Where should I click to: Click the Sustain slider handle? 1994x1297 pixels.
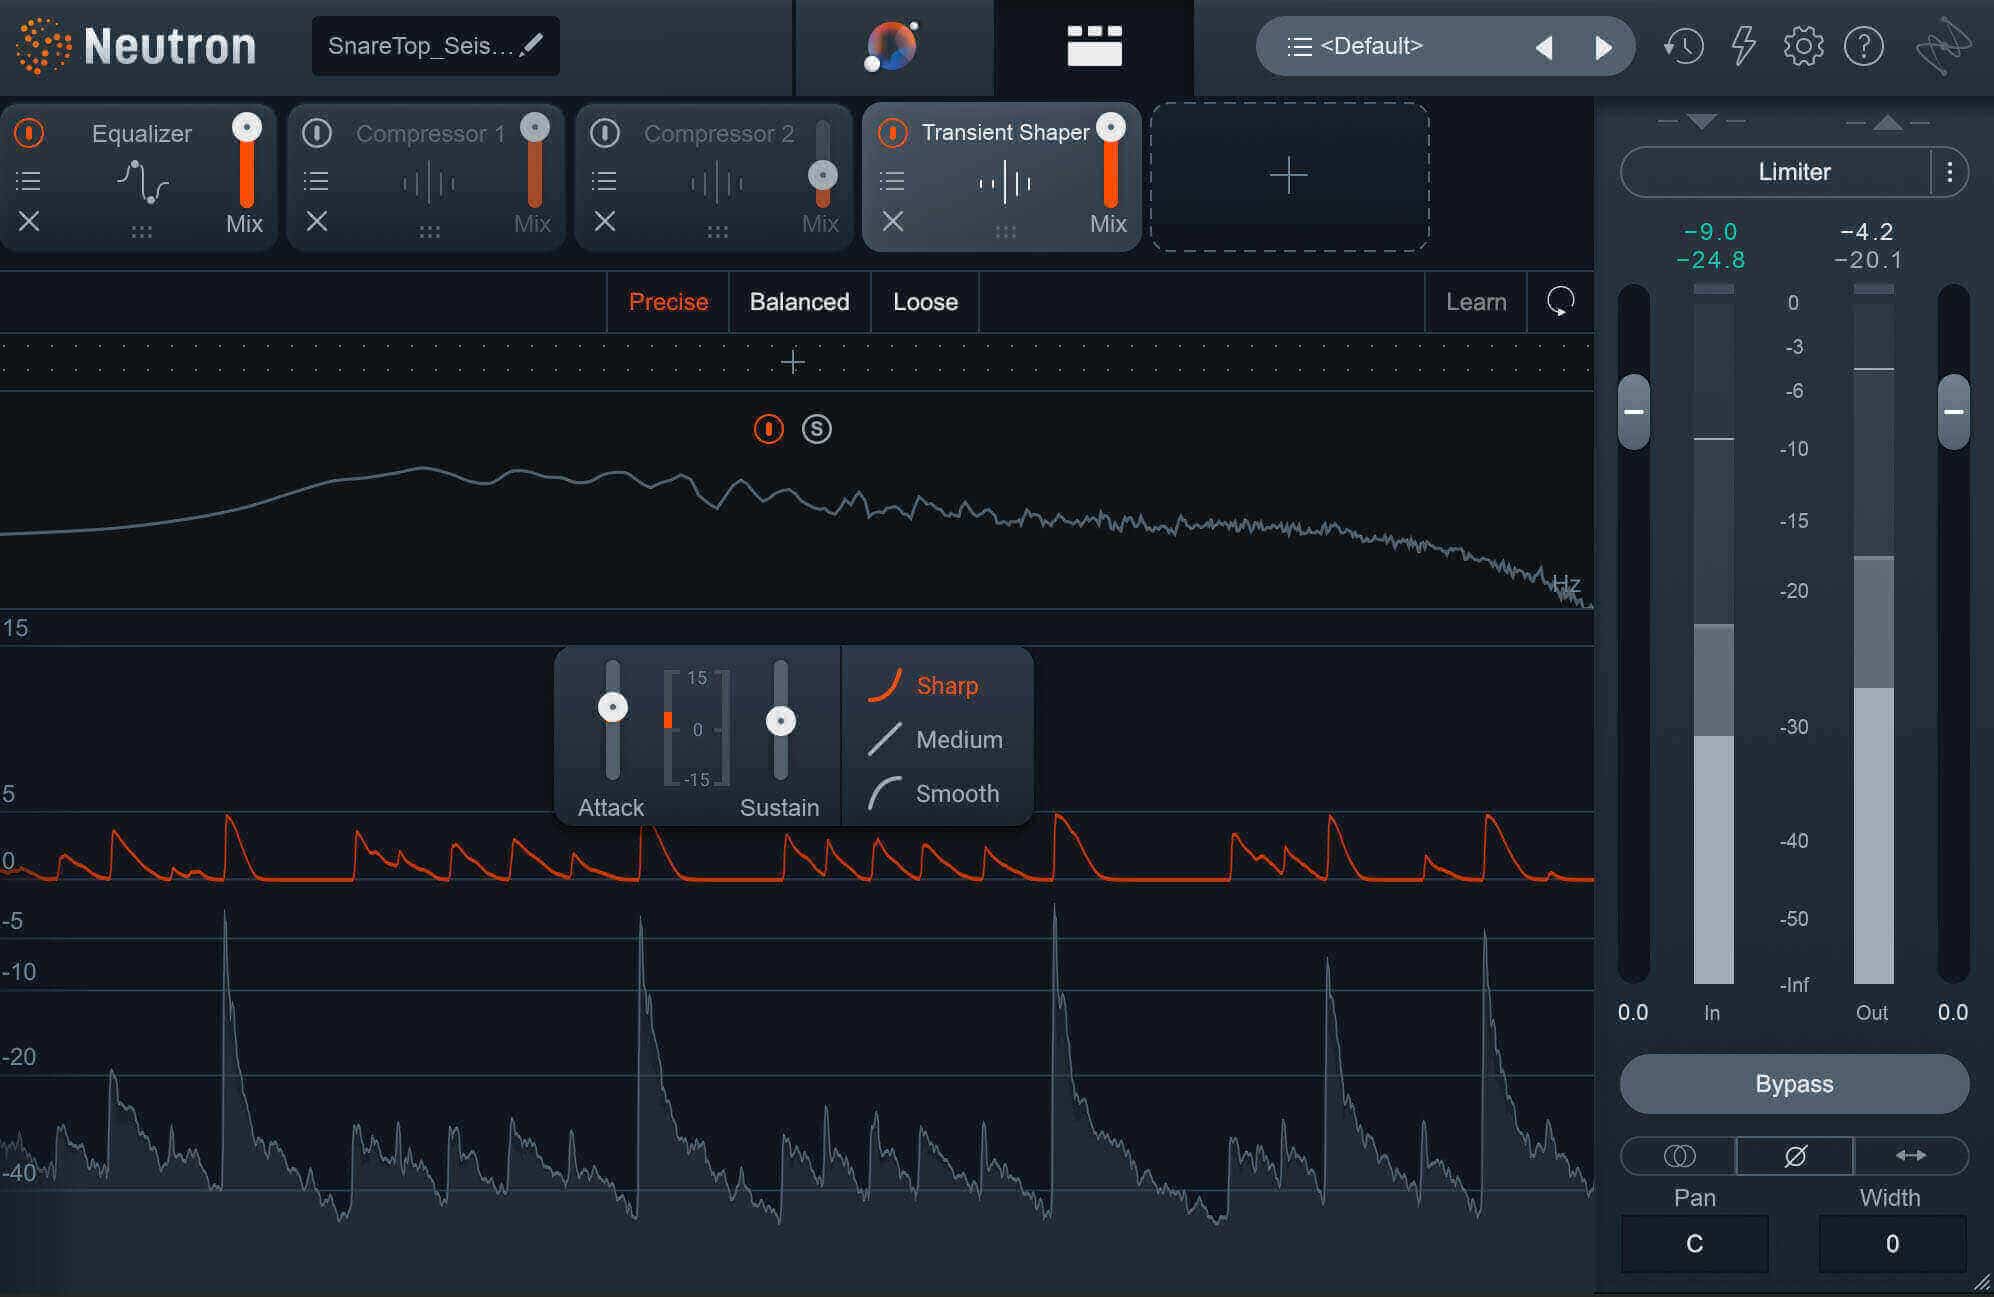coord(781,721)
